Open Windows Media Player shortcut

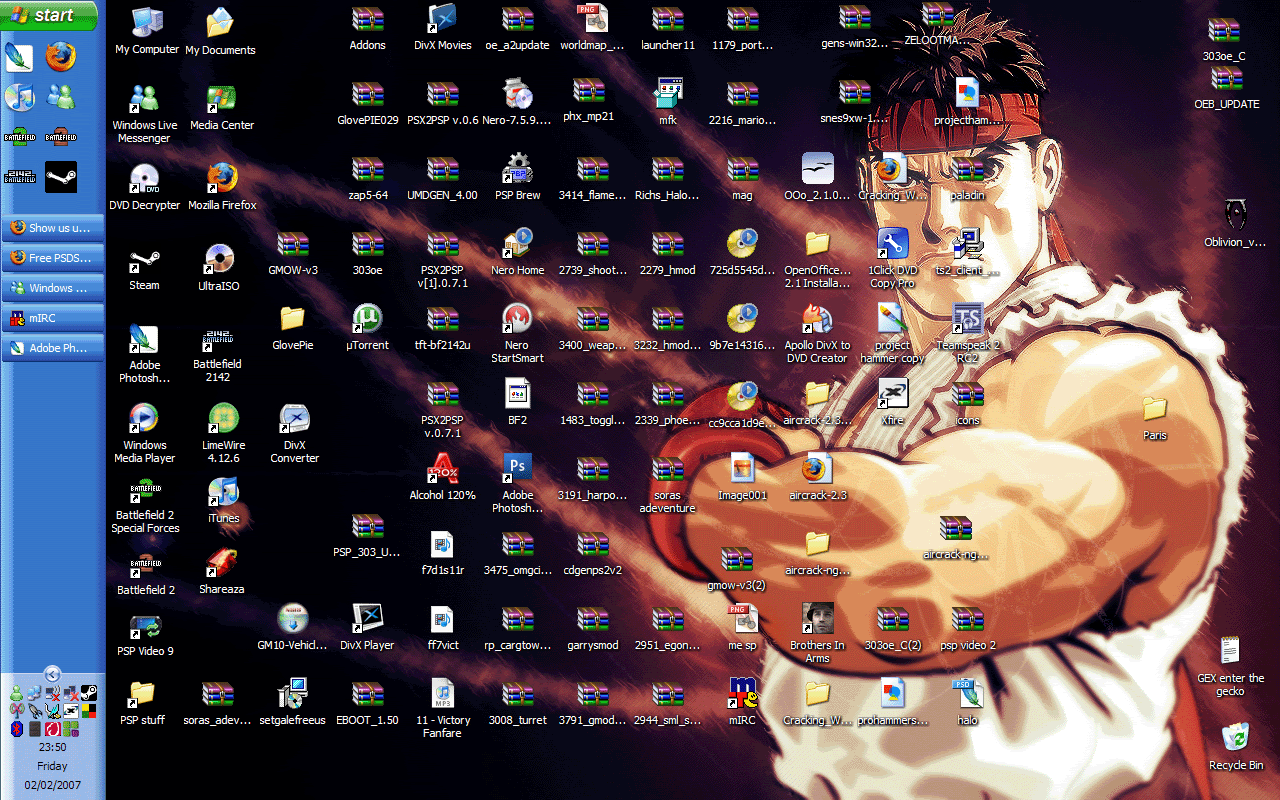tap(145, 433)
